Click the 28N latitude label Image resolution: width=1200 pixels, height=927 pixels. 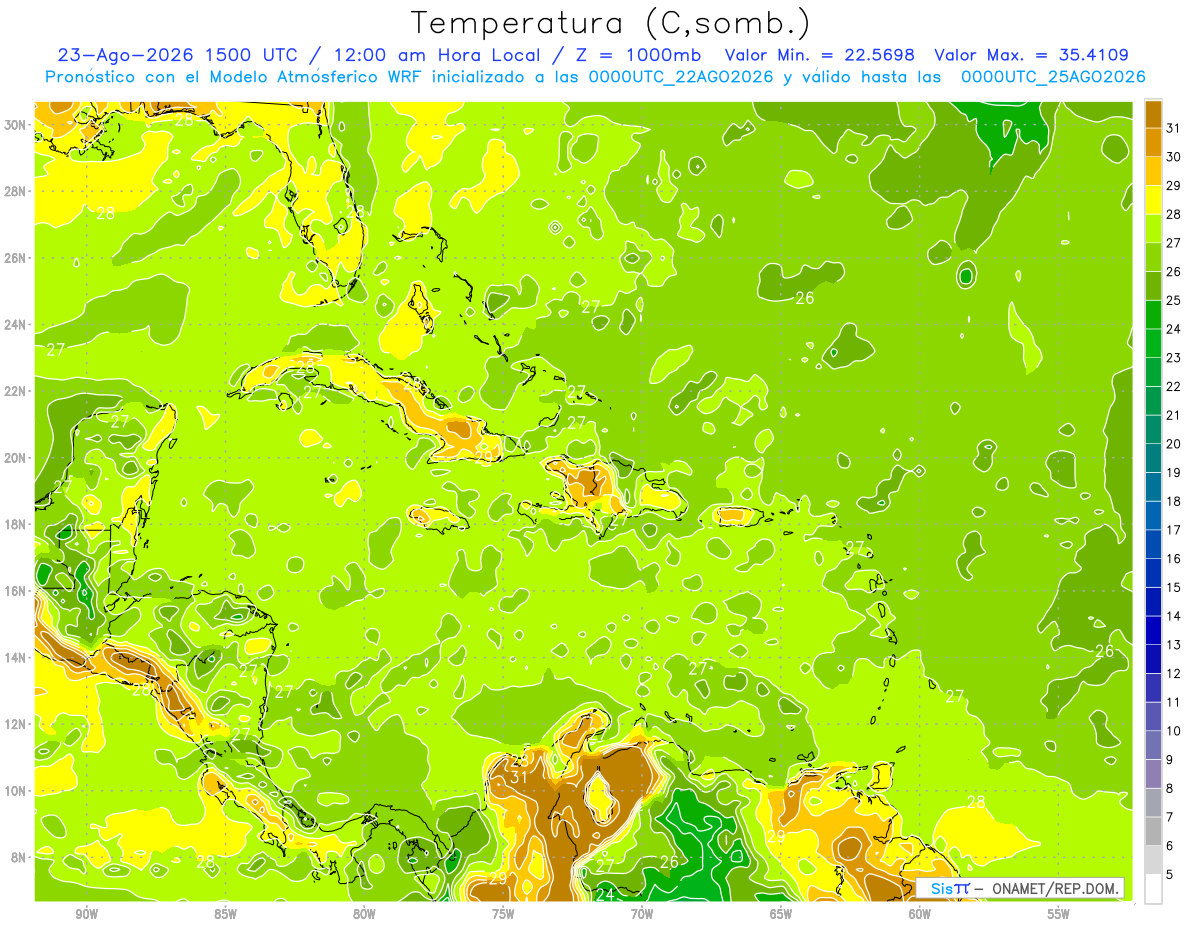pyautogui.click(x=16, y=191)
